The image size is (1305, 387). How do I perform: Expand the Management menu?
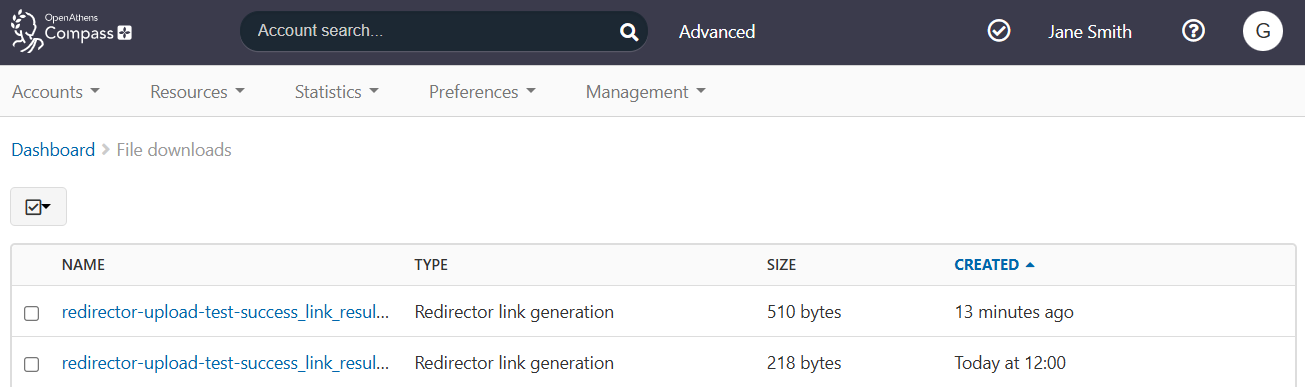pos(645,92)
